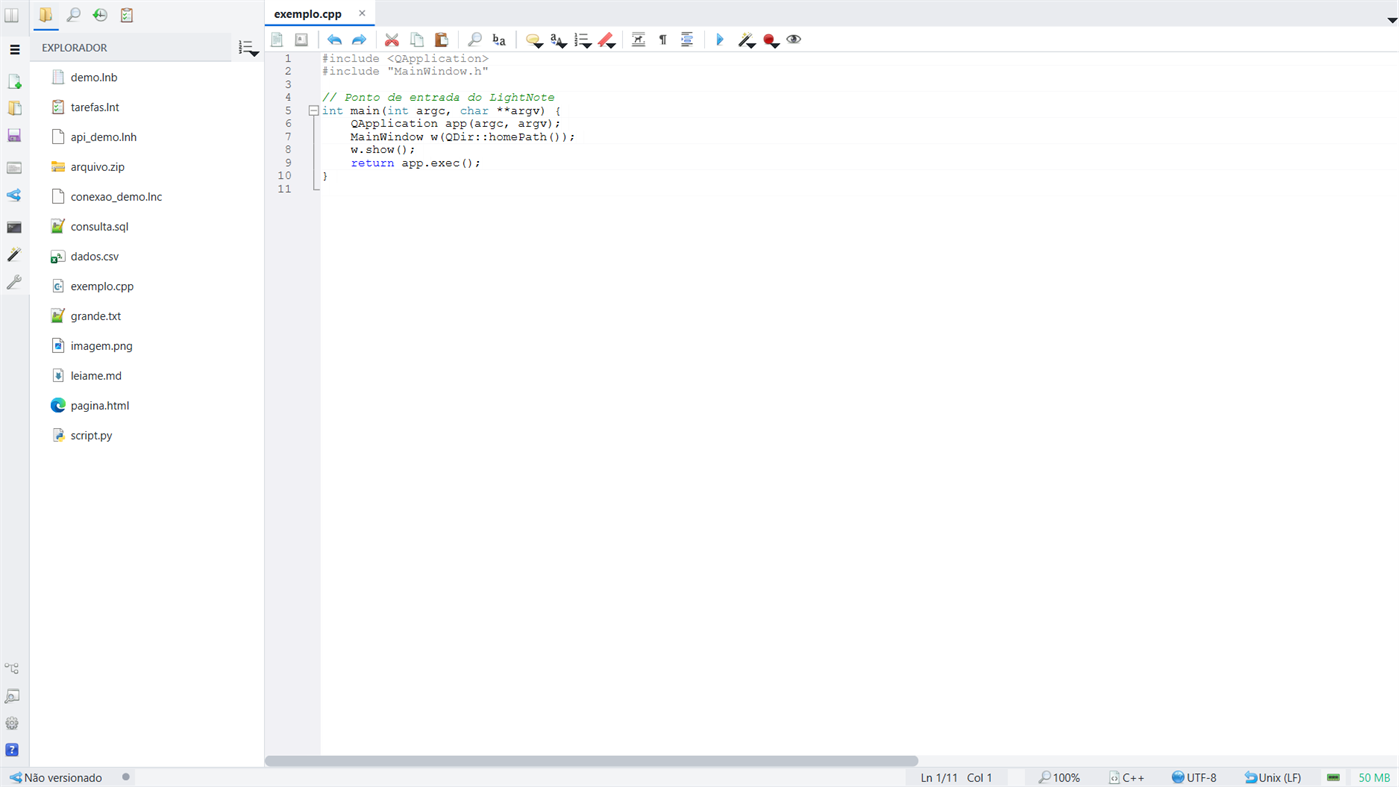
Task: Toggle show paragraph marks pilcrow
Action: [x=662, y=40]
